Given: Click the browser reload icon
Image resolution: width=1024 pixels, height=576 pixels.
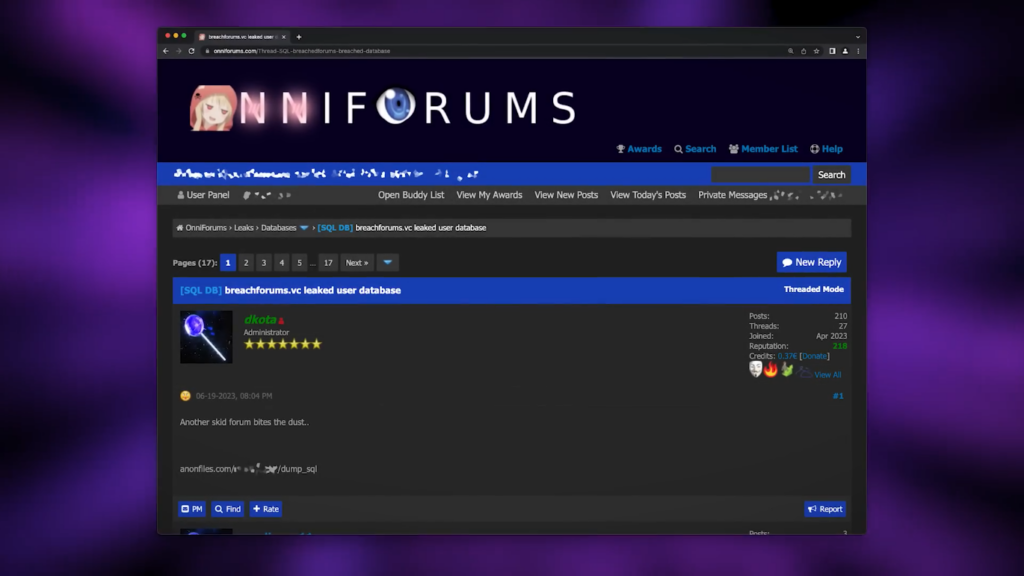Looking at the screenshot, I should click(x=191, y=51).
